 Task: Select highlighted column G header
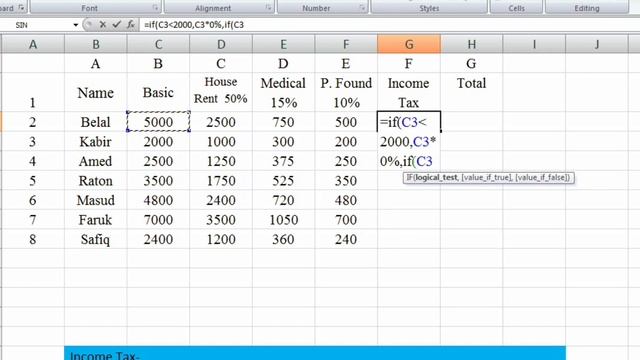pyautogui.click(x=409, y=44)
